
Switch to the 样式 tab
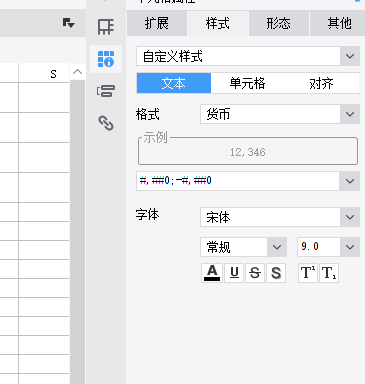[218, 23]
